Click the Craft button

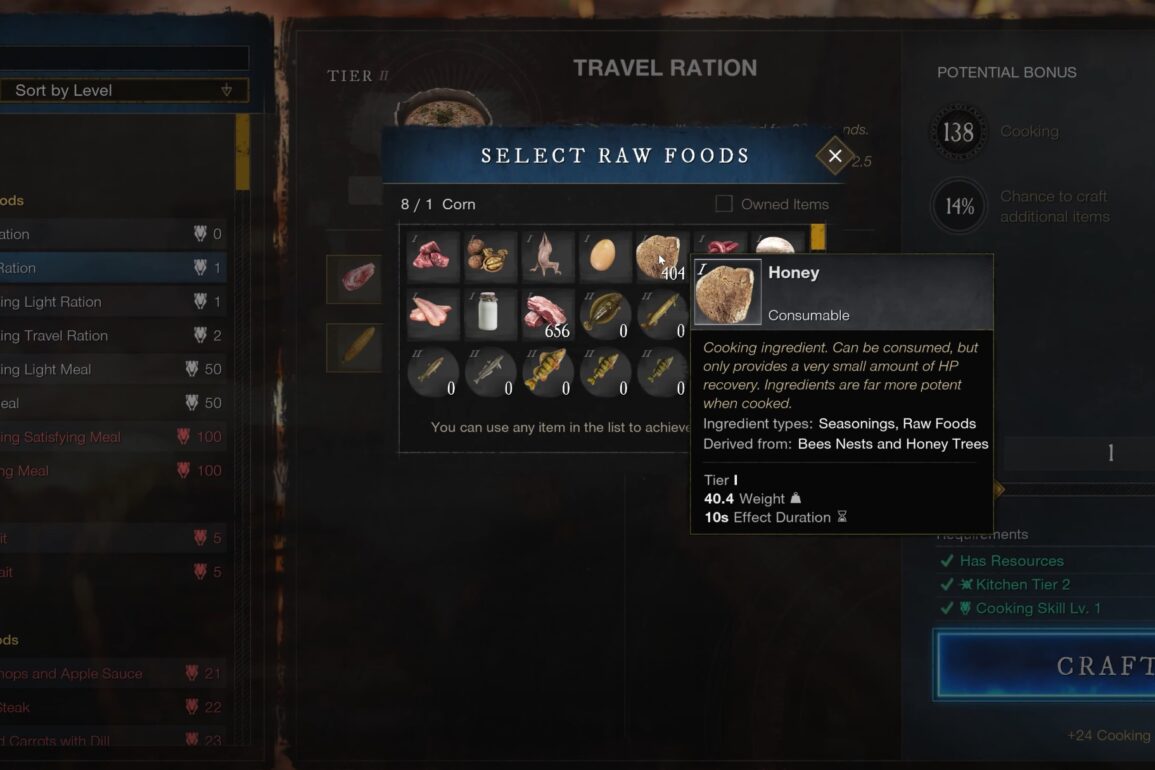point(1045,665)
